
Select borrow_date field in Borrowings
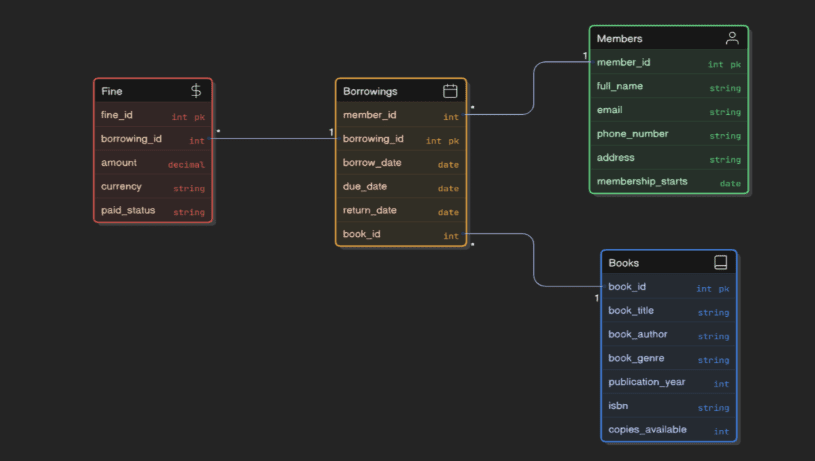pos(401,163)
